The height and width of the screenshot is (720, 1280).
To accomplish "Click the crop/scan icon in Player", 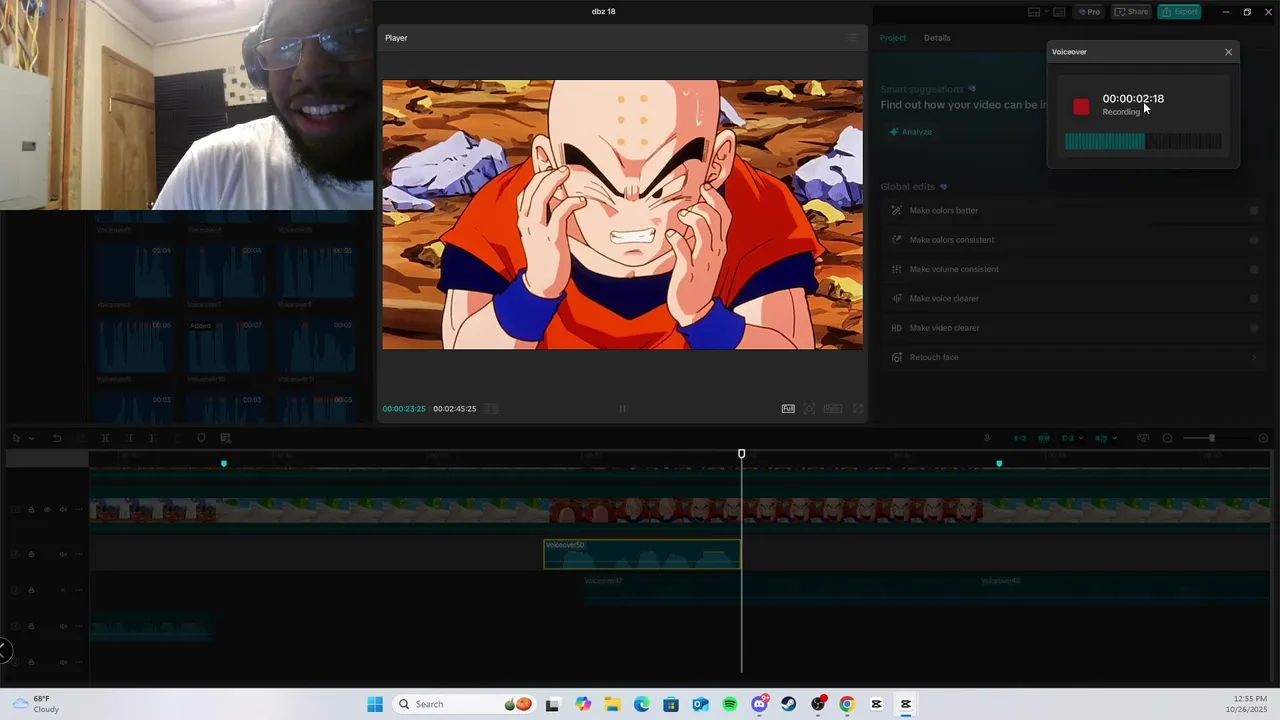I will 809,409.
